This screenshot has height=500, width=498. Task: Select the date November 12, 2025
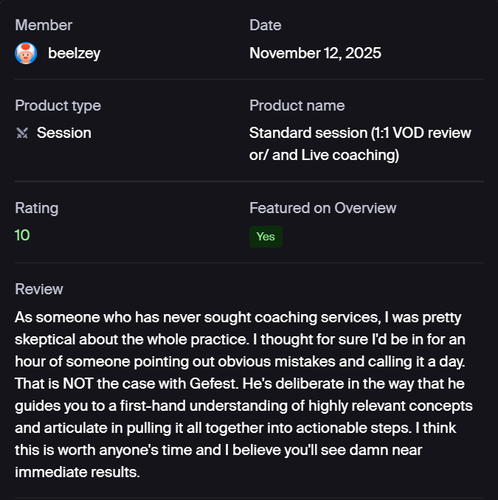coord(315,53)
